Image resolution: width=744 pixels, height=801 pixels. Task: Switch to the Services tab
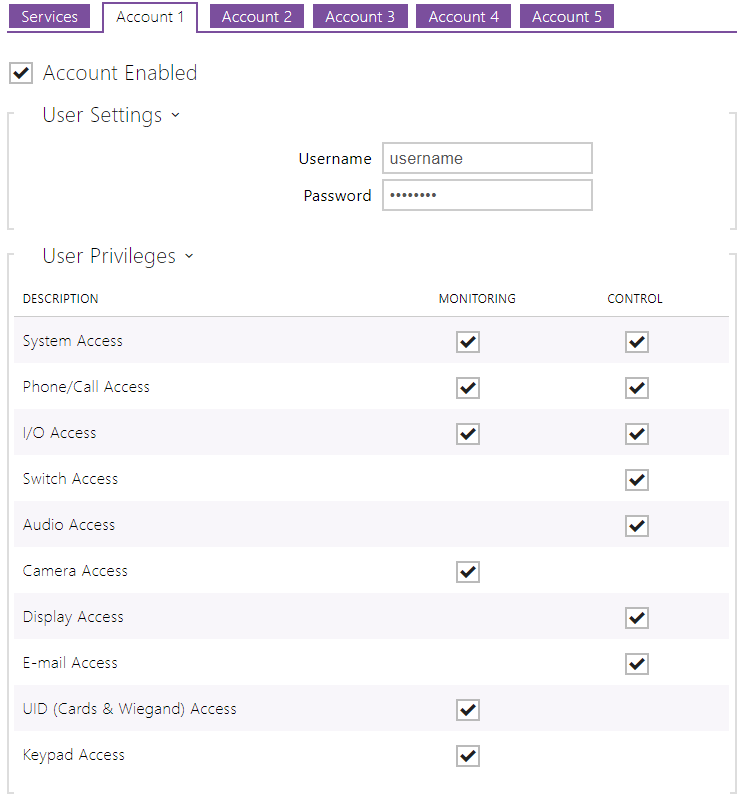[50, 17]
